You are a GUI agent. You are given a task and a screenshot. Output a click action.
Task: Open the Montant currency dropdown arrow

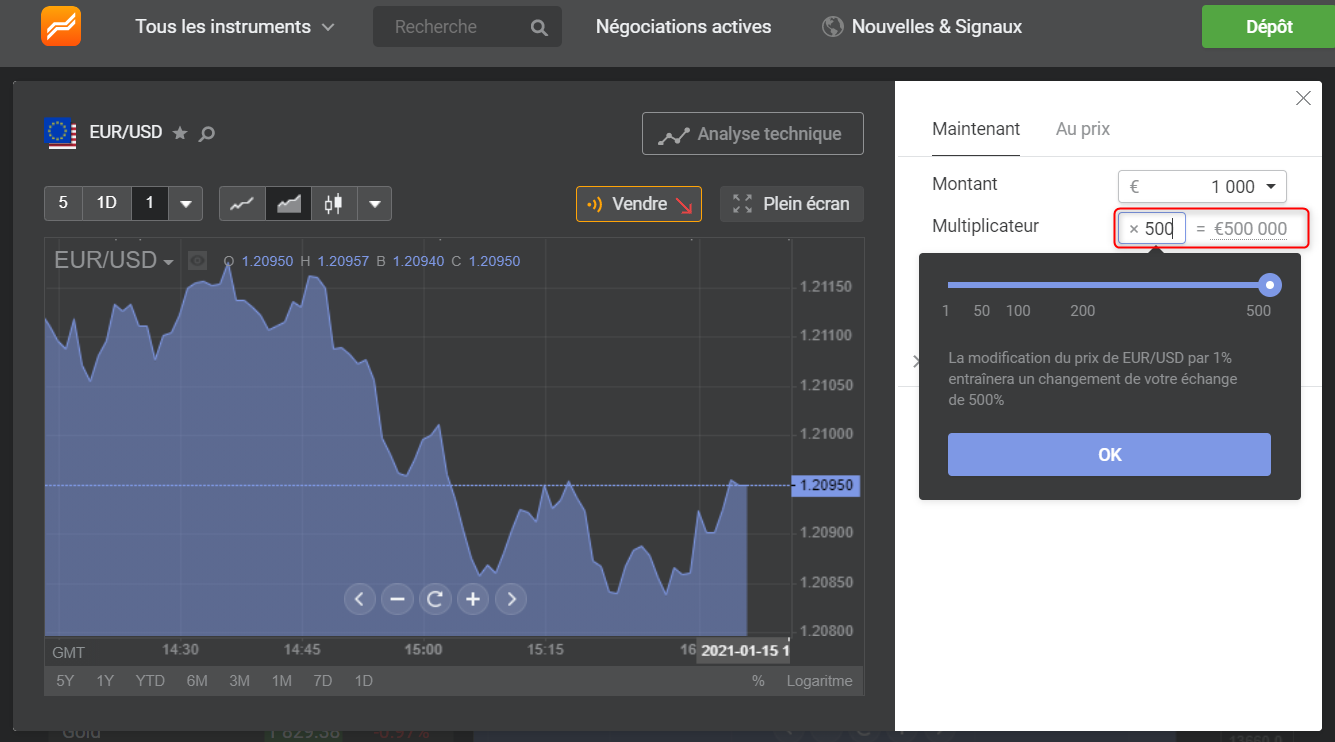pyautogui.click(x=1268, y=186)
